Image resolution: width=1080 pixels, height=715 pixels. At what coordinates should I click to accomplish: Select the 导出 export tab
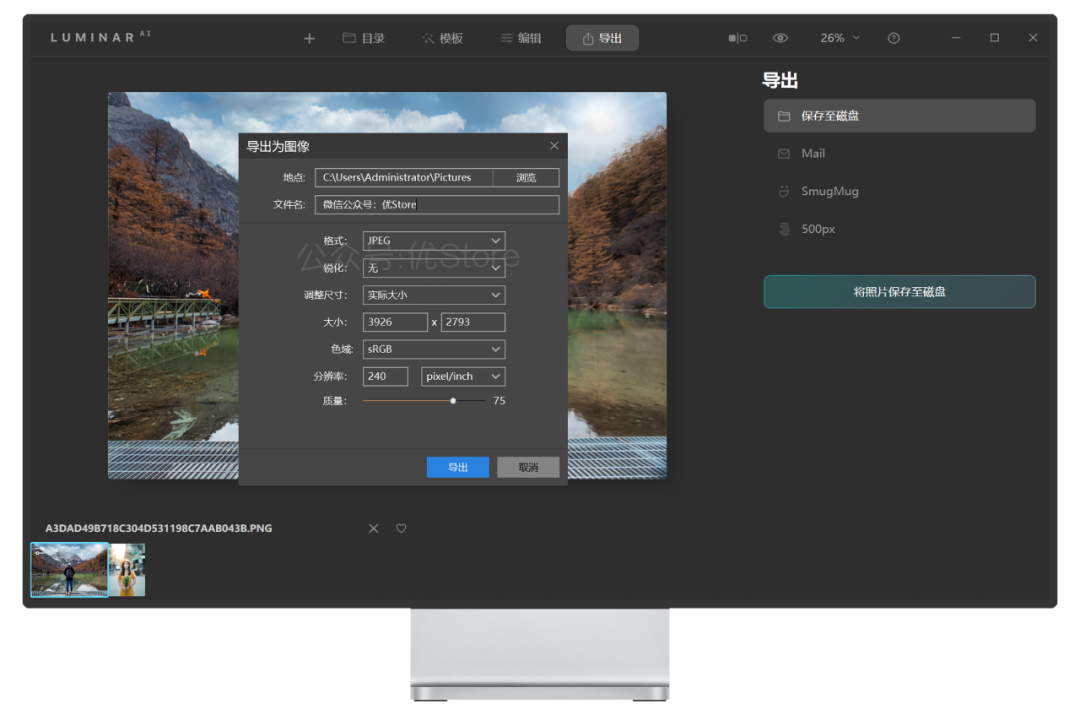pos(602,39)
